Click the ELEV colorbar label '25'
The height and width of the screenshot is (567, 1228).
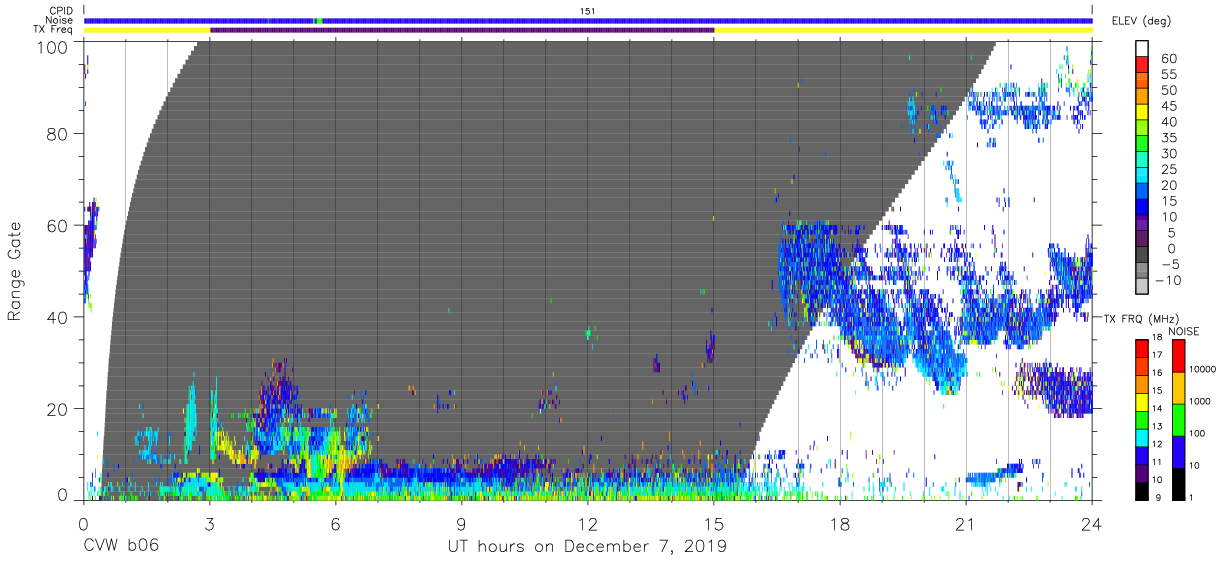(1167, 170)
